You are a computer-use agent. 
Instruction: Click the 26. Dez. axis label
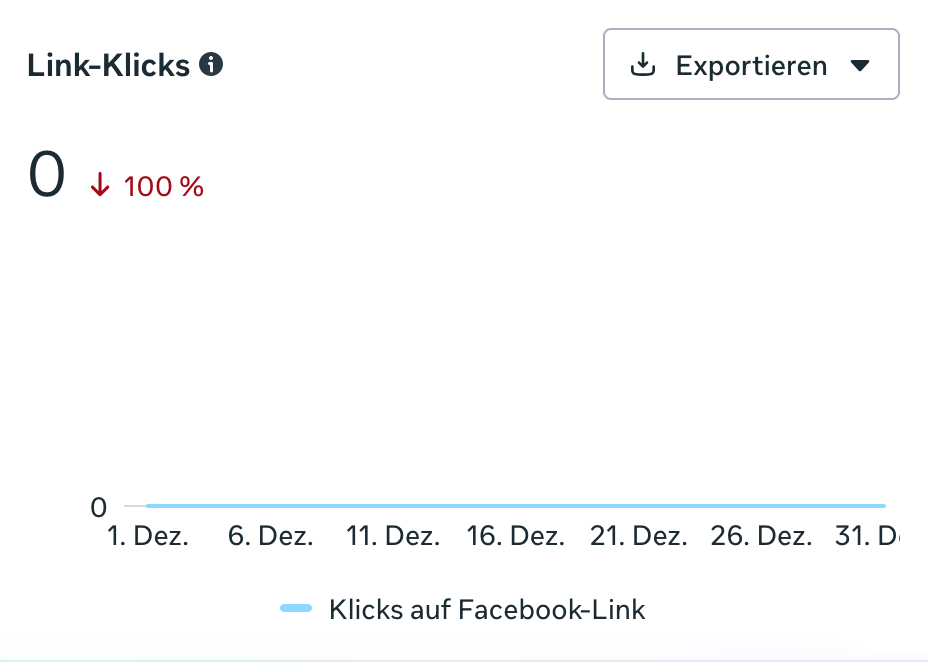click(x=760, y=536)
